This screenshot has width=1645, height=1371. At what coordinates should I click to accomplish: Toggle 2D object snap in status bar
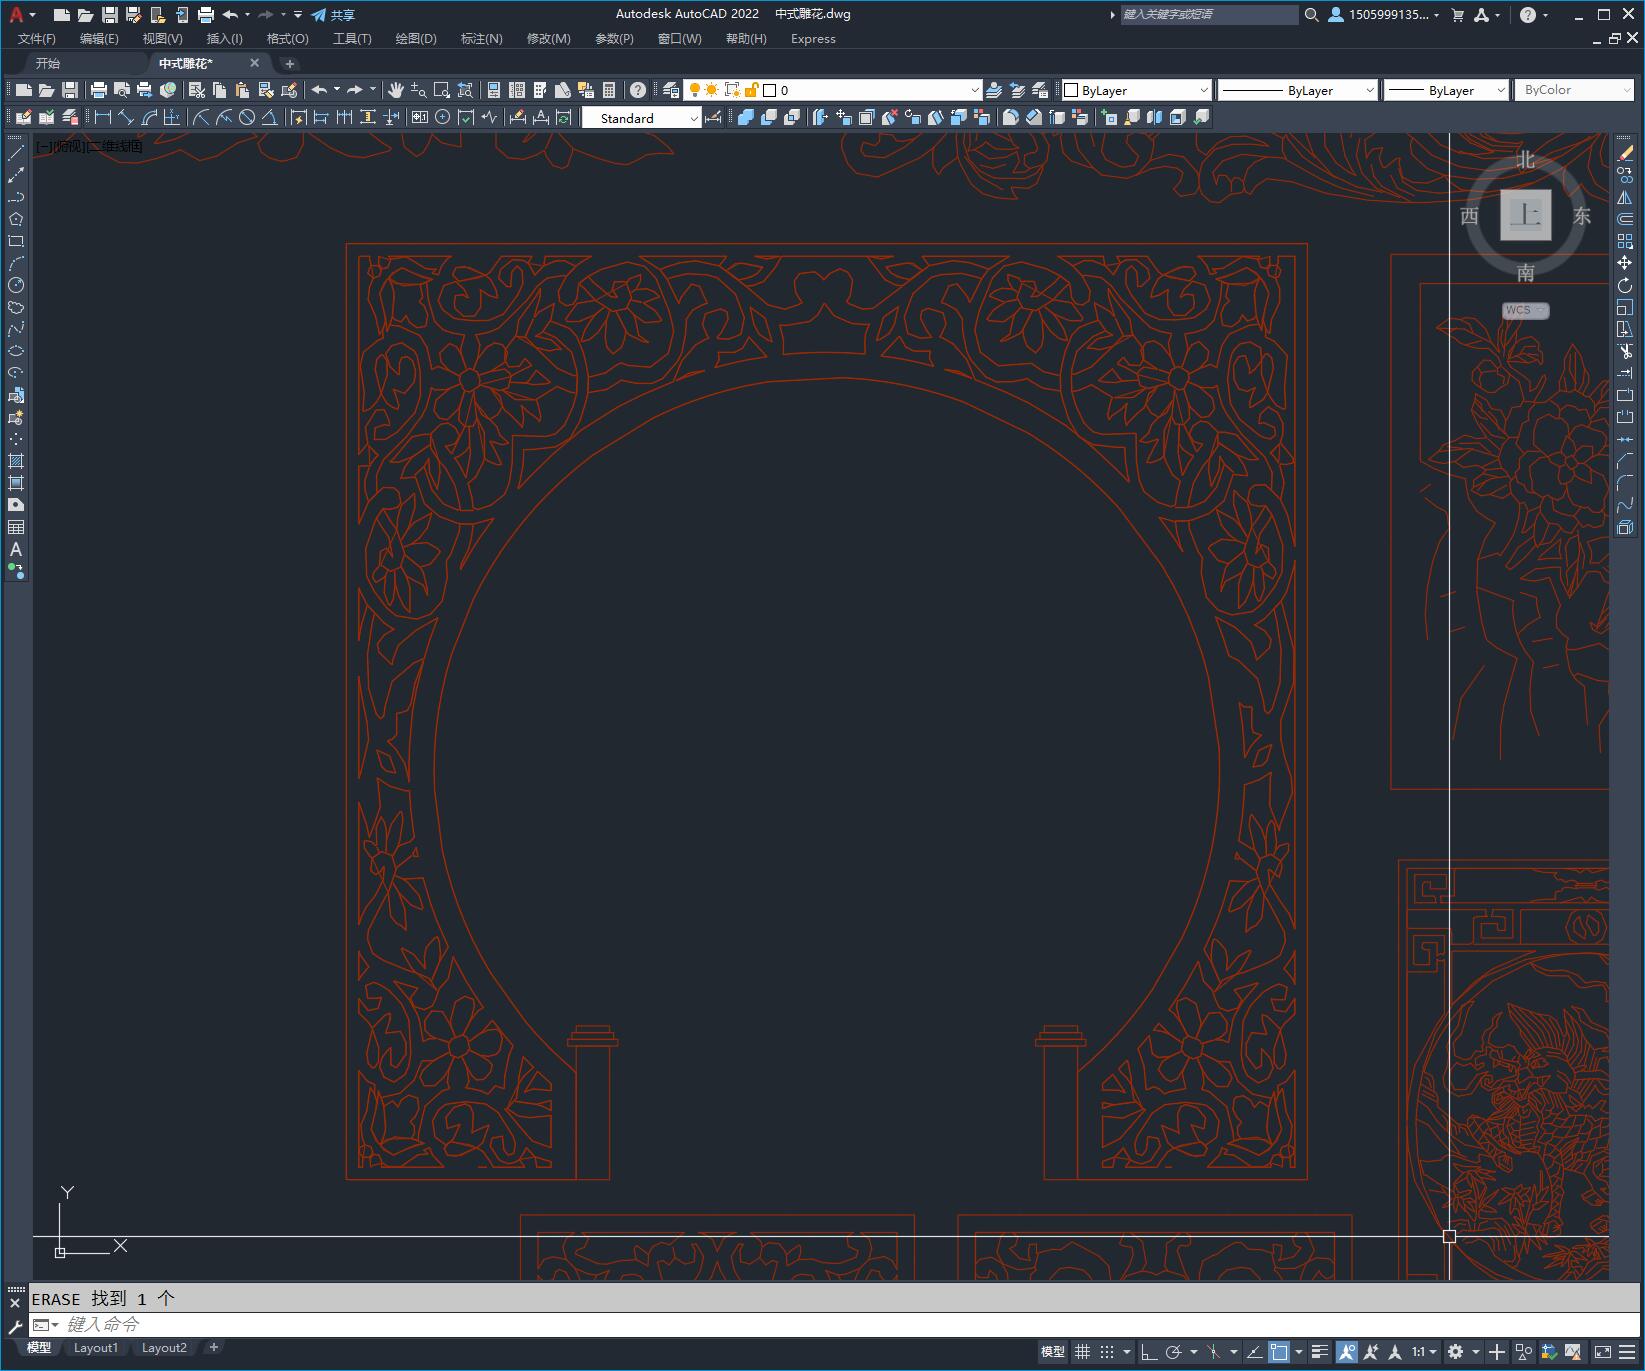pos(1279,1352)
